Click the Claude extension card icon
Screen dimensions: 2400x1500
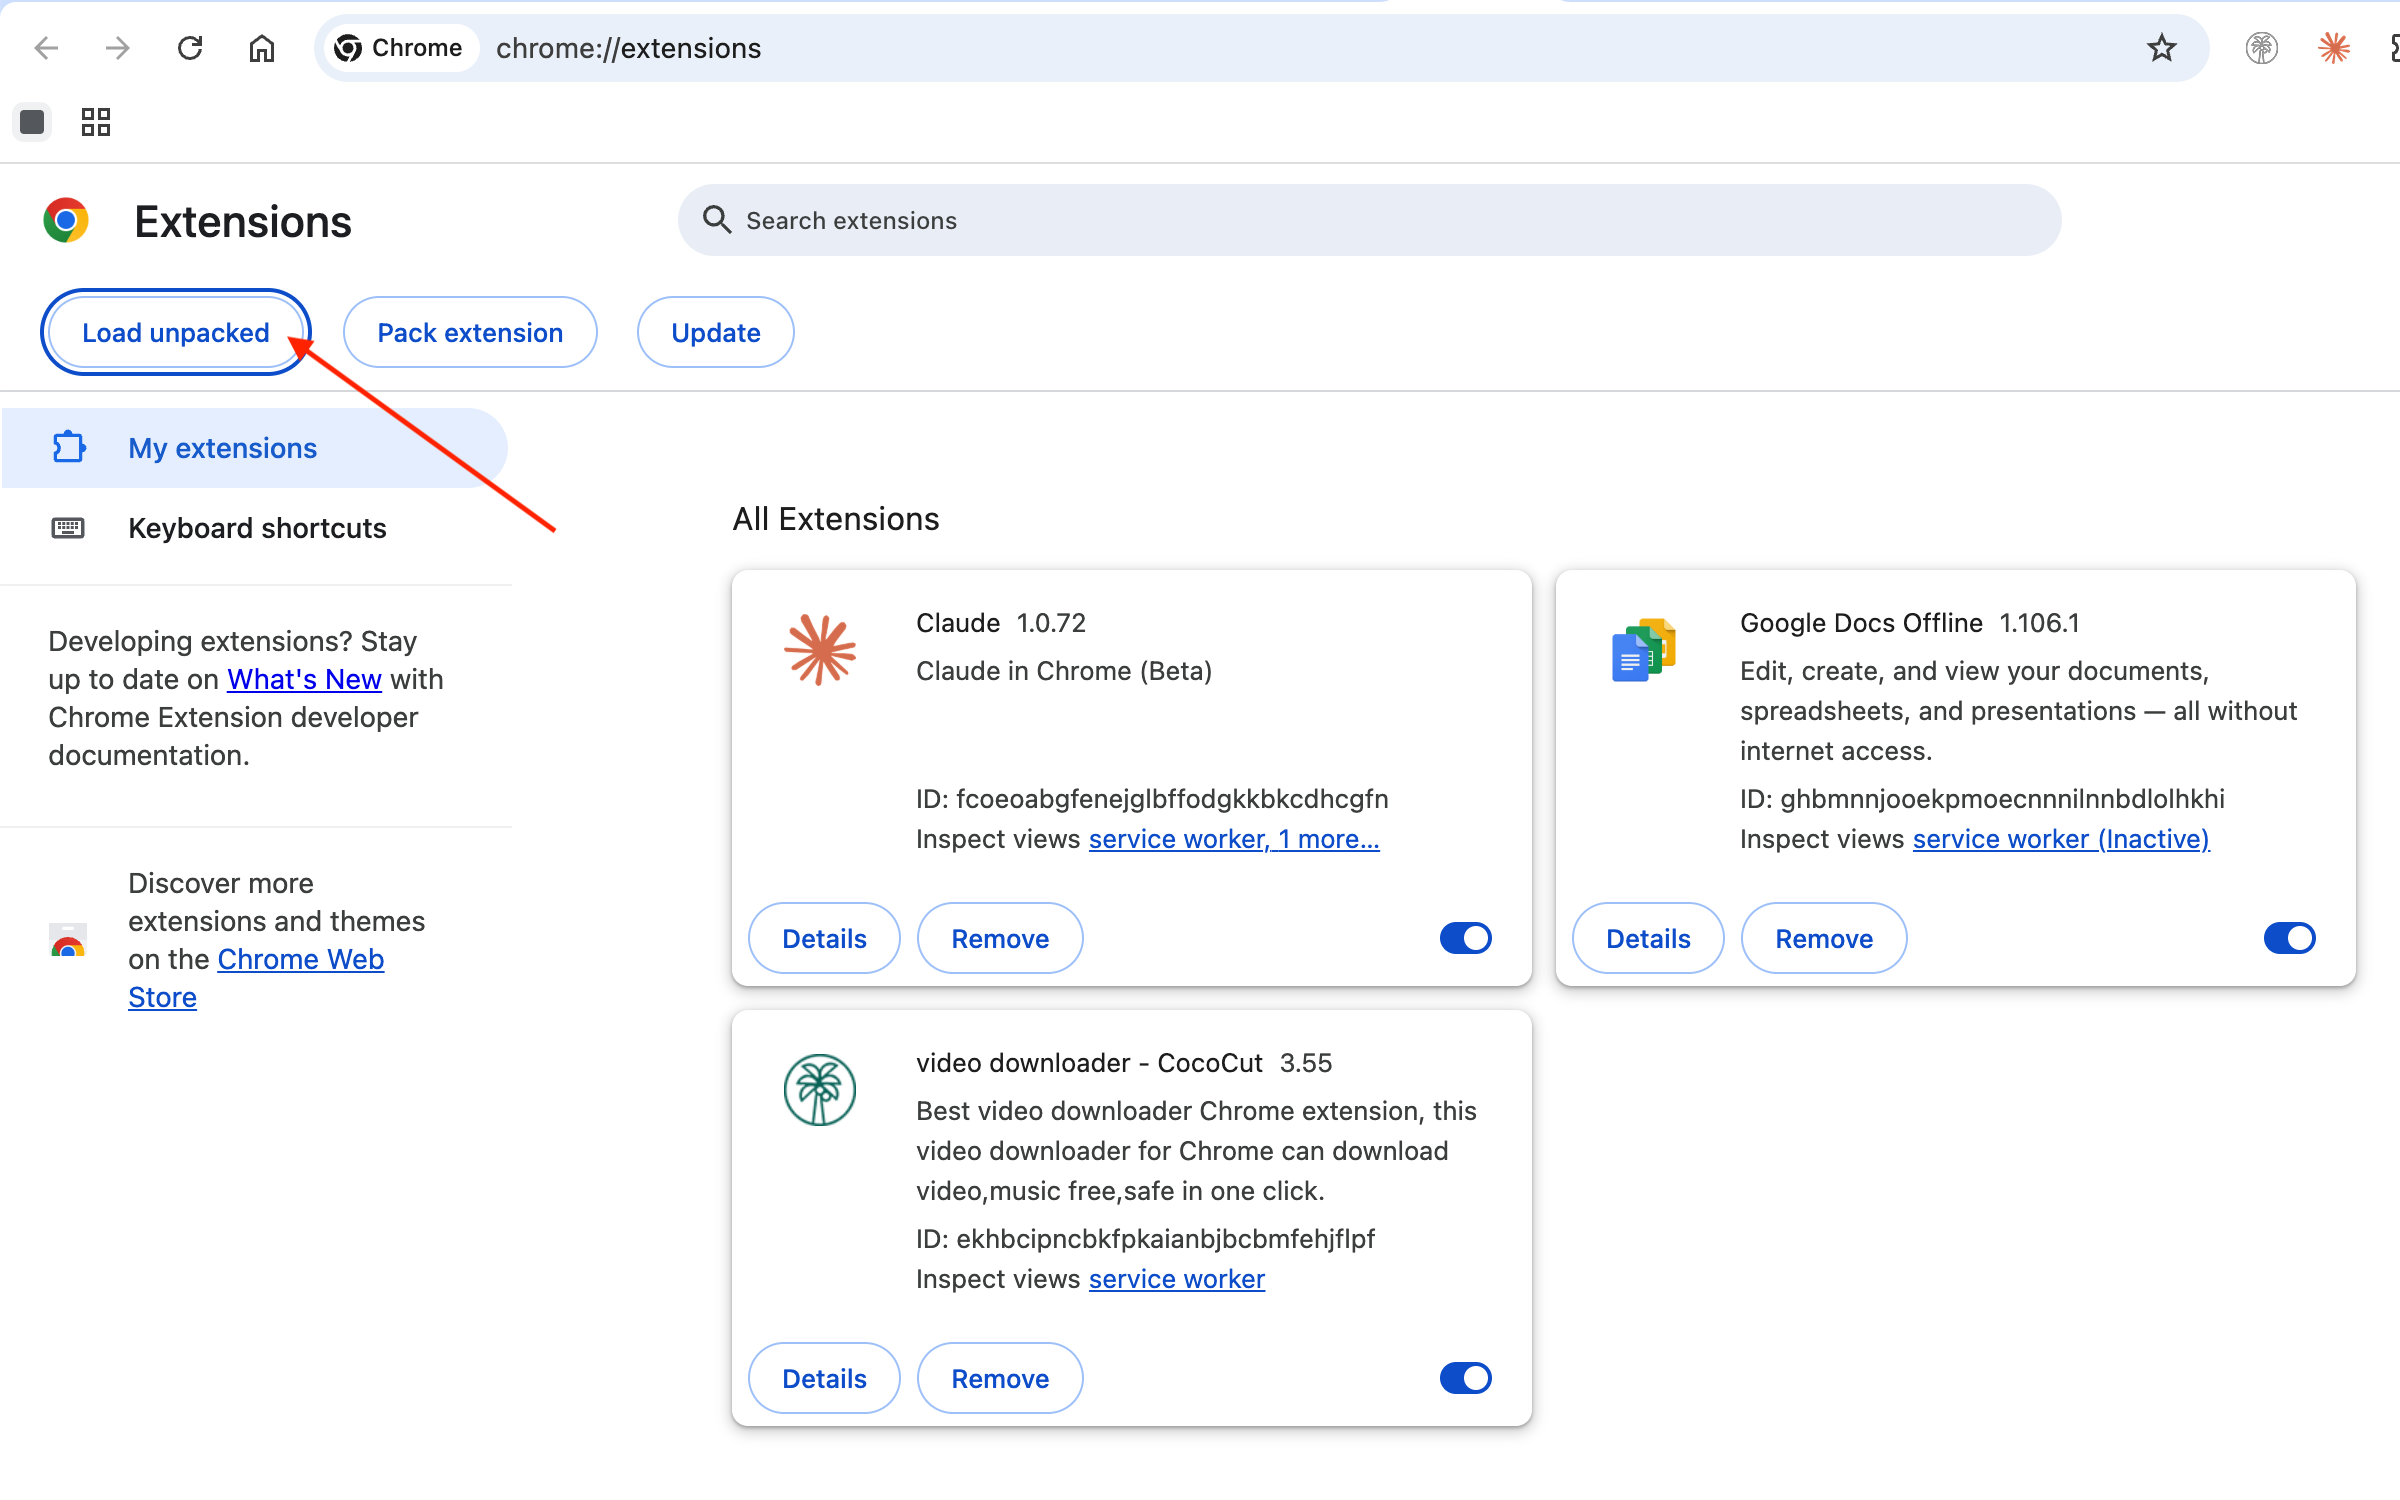[820, 650]
